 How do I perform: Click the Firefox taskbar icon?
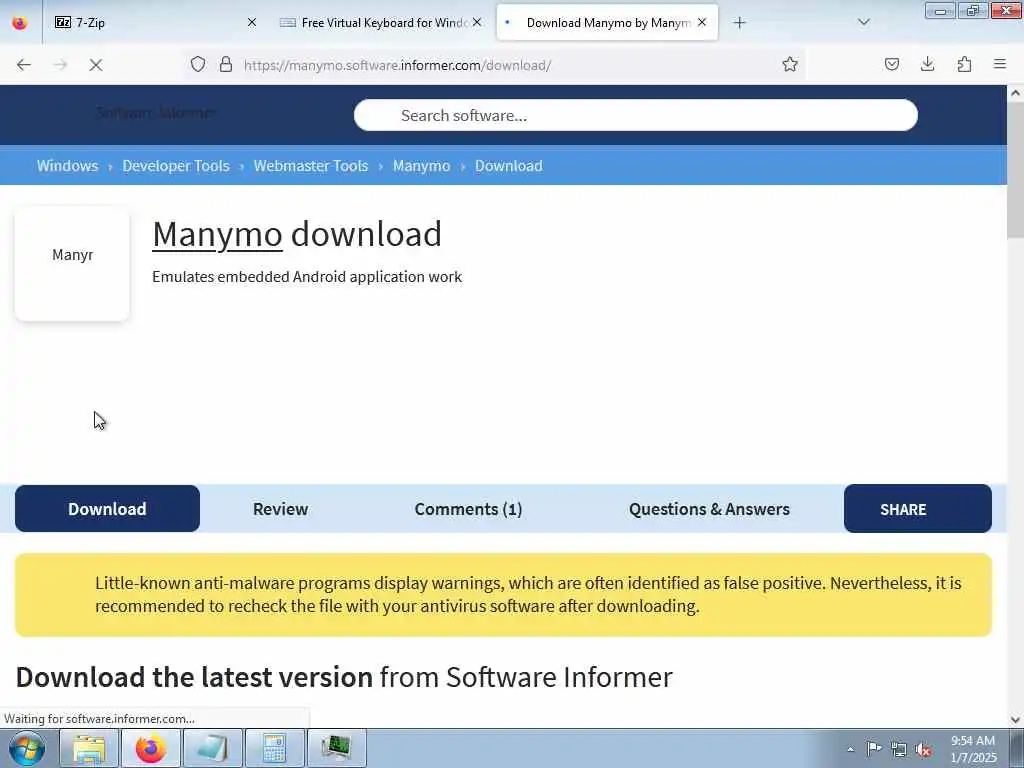click(151, 748)
